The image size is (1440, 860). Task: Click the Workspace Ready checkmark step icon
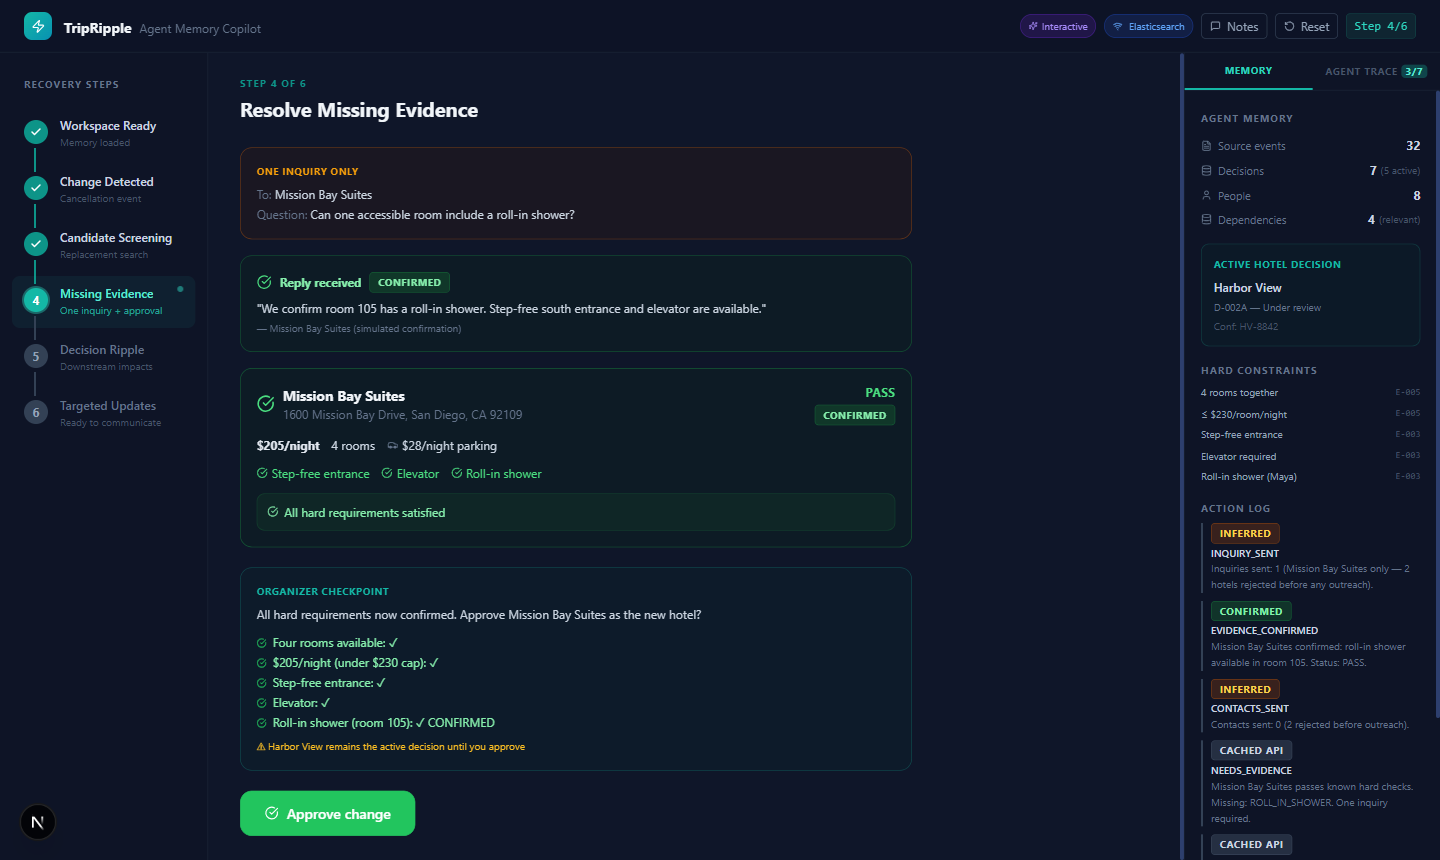tap(36, 132)
